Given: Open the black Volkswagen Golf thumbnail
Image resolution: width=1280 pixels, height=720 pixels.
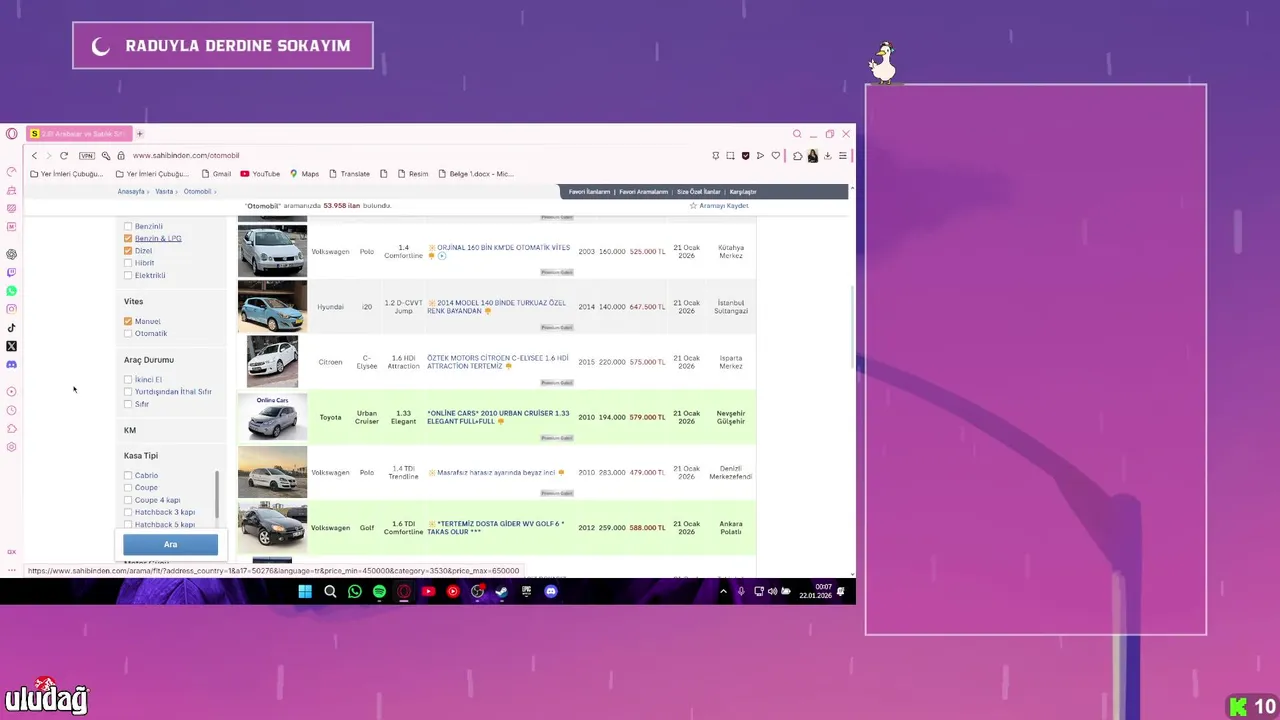Looking at the screenshot, I should click(272, 527).
